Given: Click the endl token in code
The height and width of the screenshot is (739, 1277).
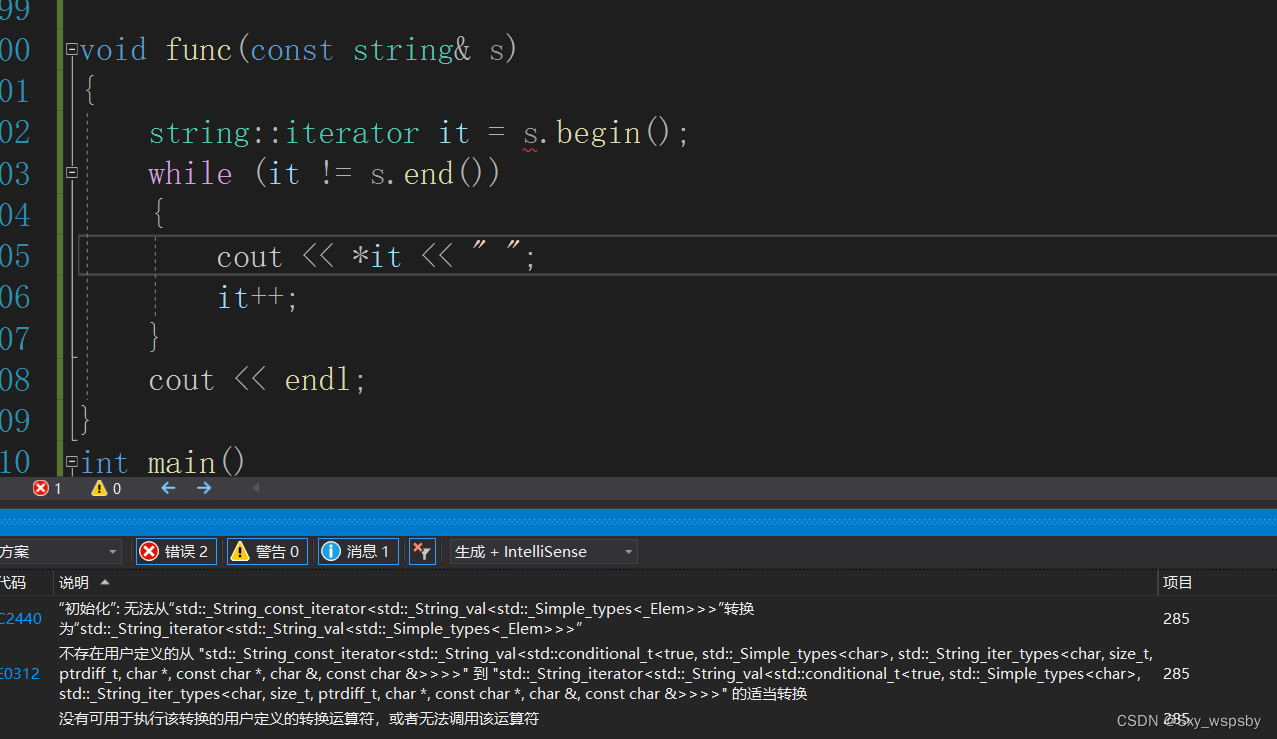Looking at the screenshot, I should click(x=318, y=380).
